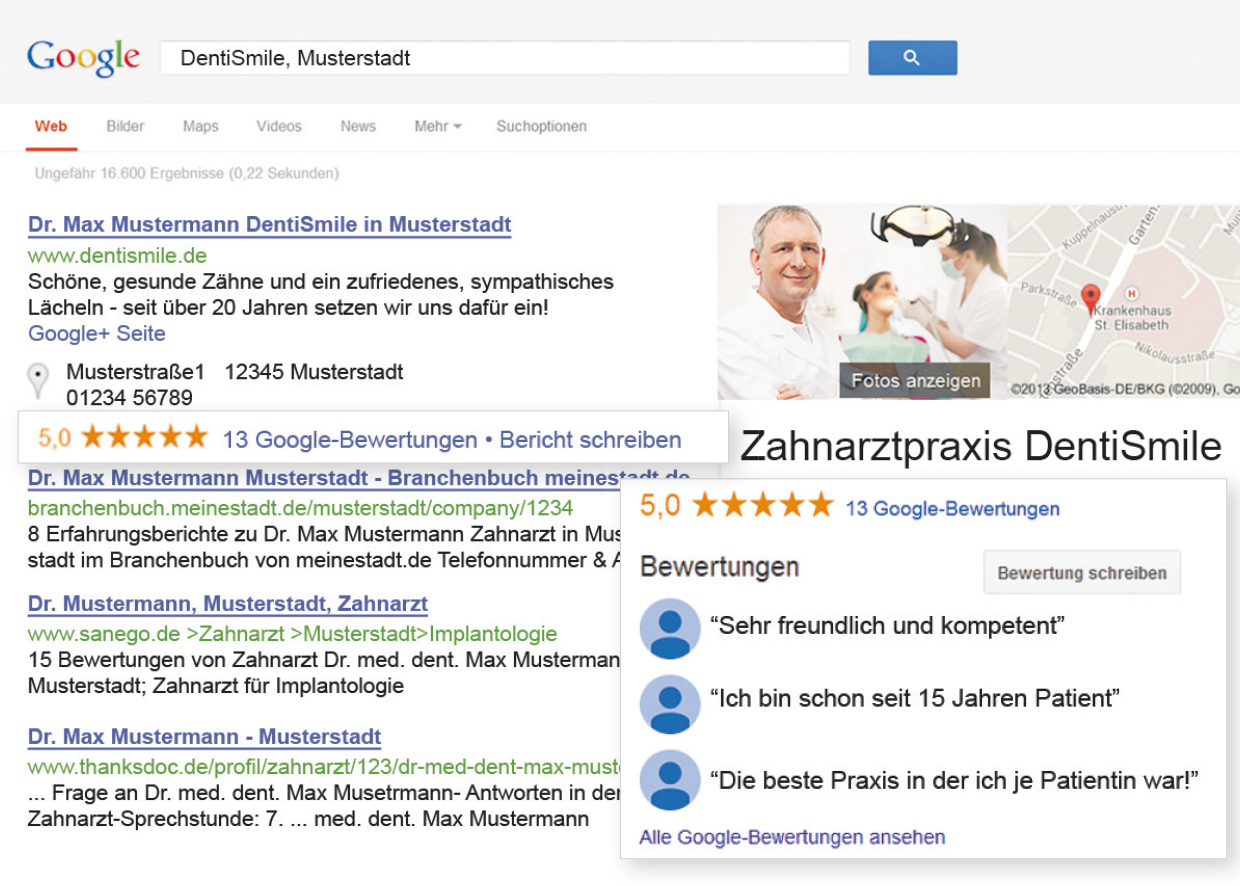Click the branchenbuch.meinestadt.de green URL
Image resolution: width=1240 pixels, height=886 pixels.
point(301,507)
